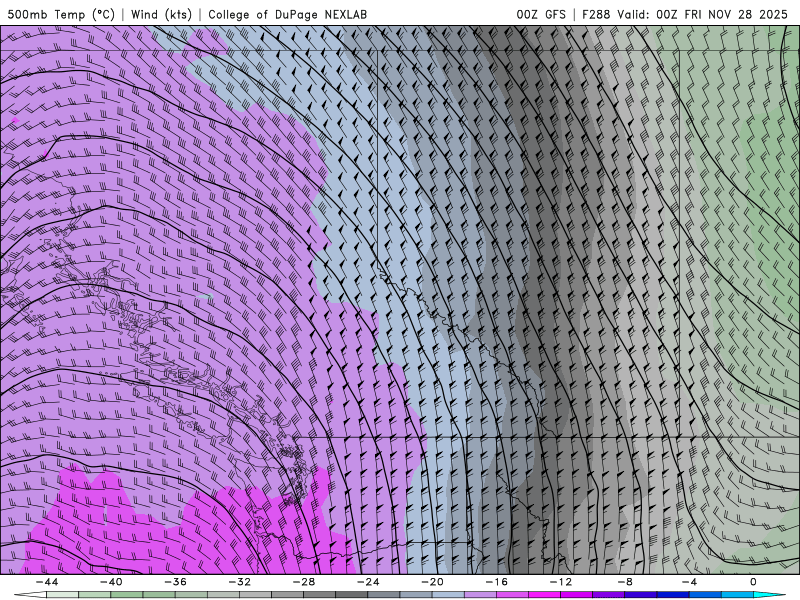Click the -28 color bar label

[304, 582]
